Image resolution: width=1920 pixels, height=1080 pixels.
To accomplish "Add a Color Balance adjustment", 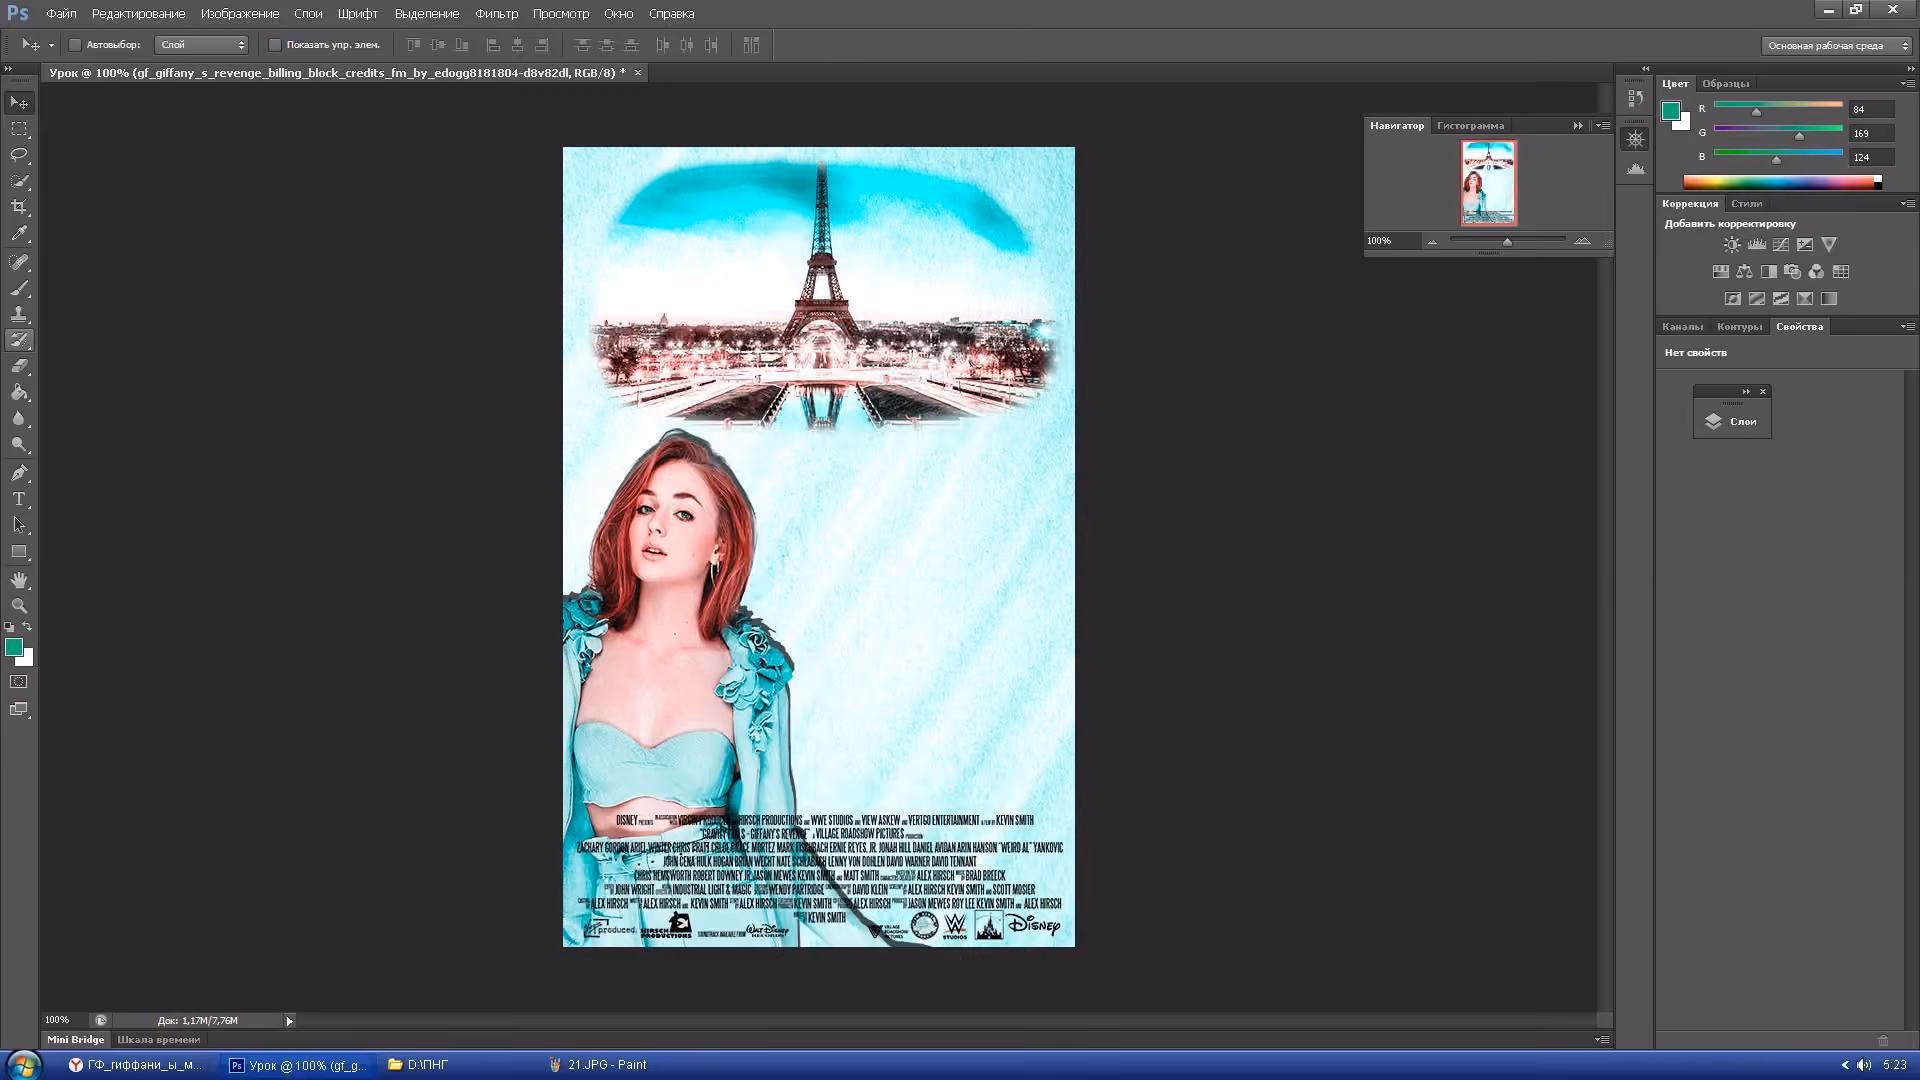I will coord(1744,271).
